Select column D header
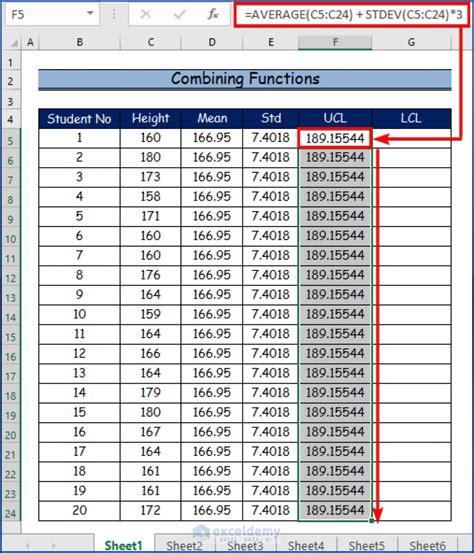Image resolution: width=474 pixels, height=553 pixels. pyautogui.click(x=212, y=42)
